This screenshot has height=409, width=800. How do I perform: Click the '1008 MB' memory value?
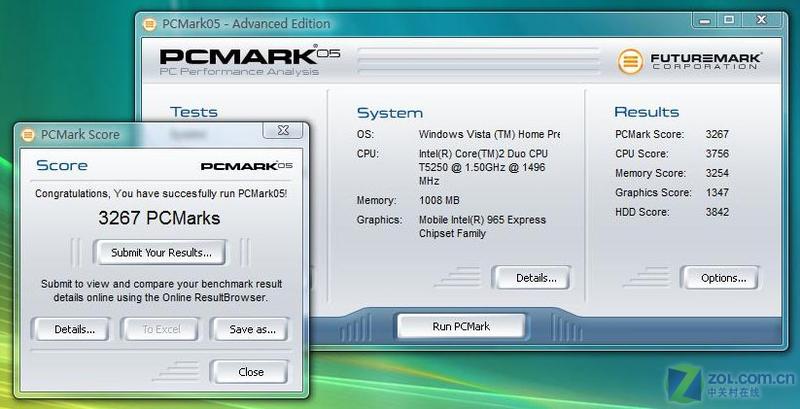tap(439, 200)
